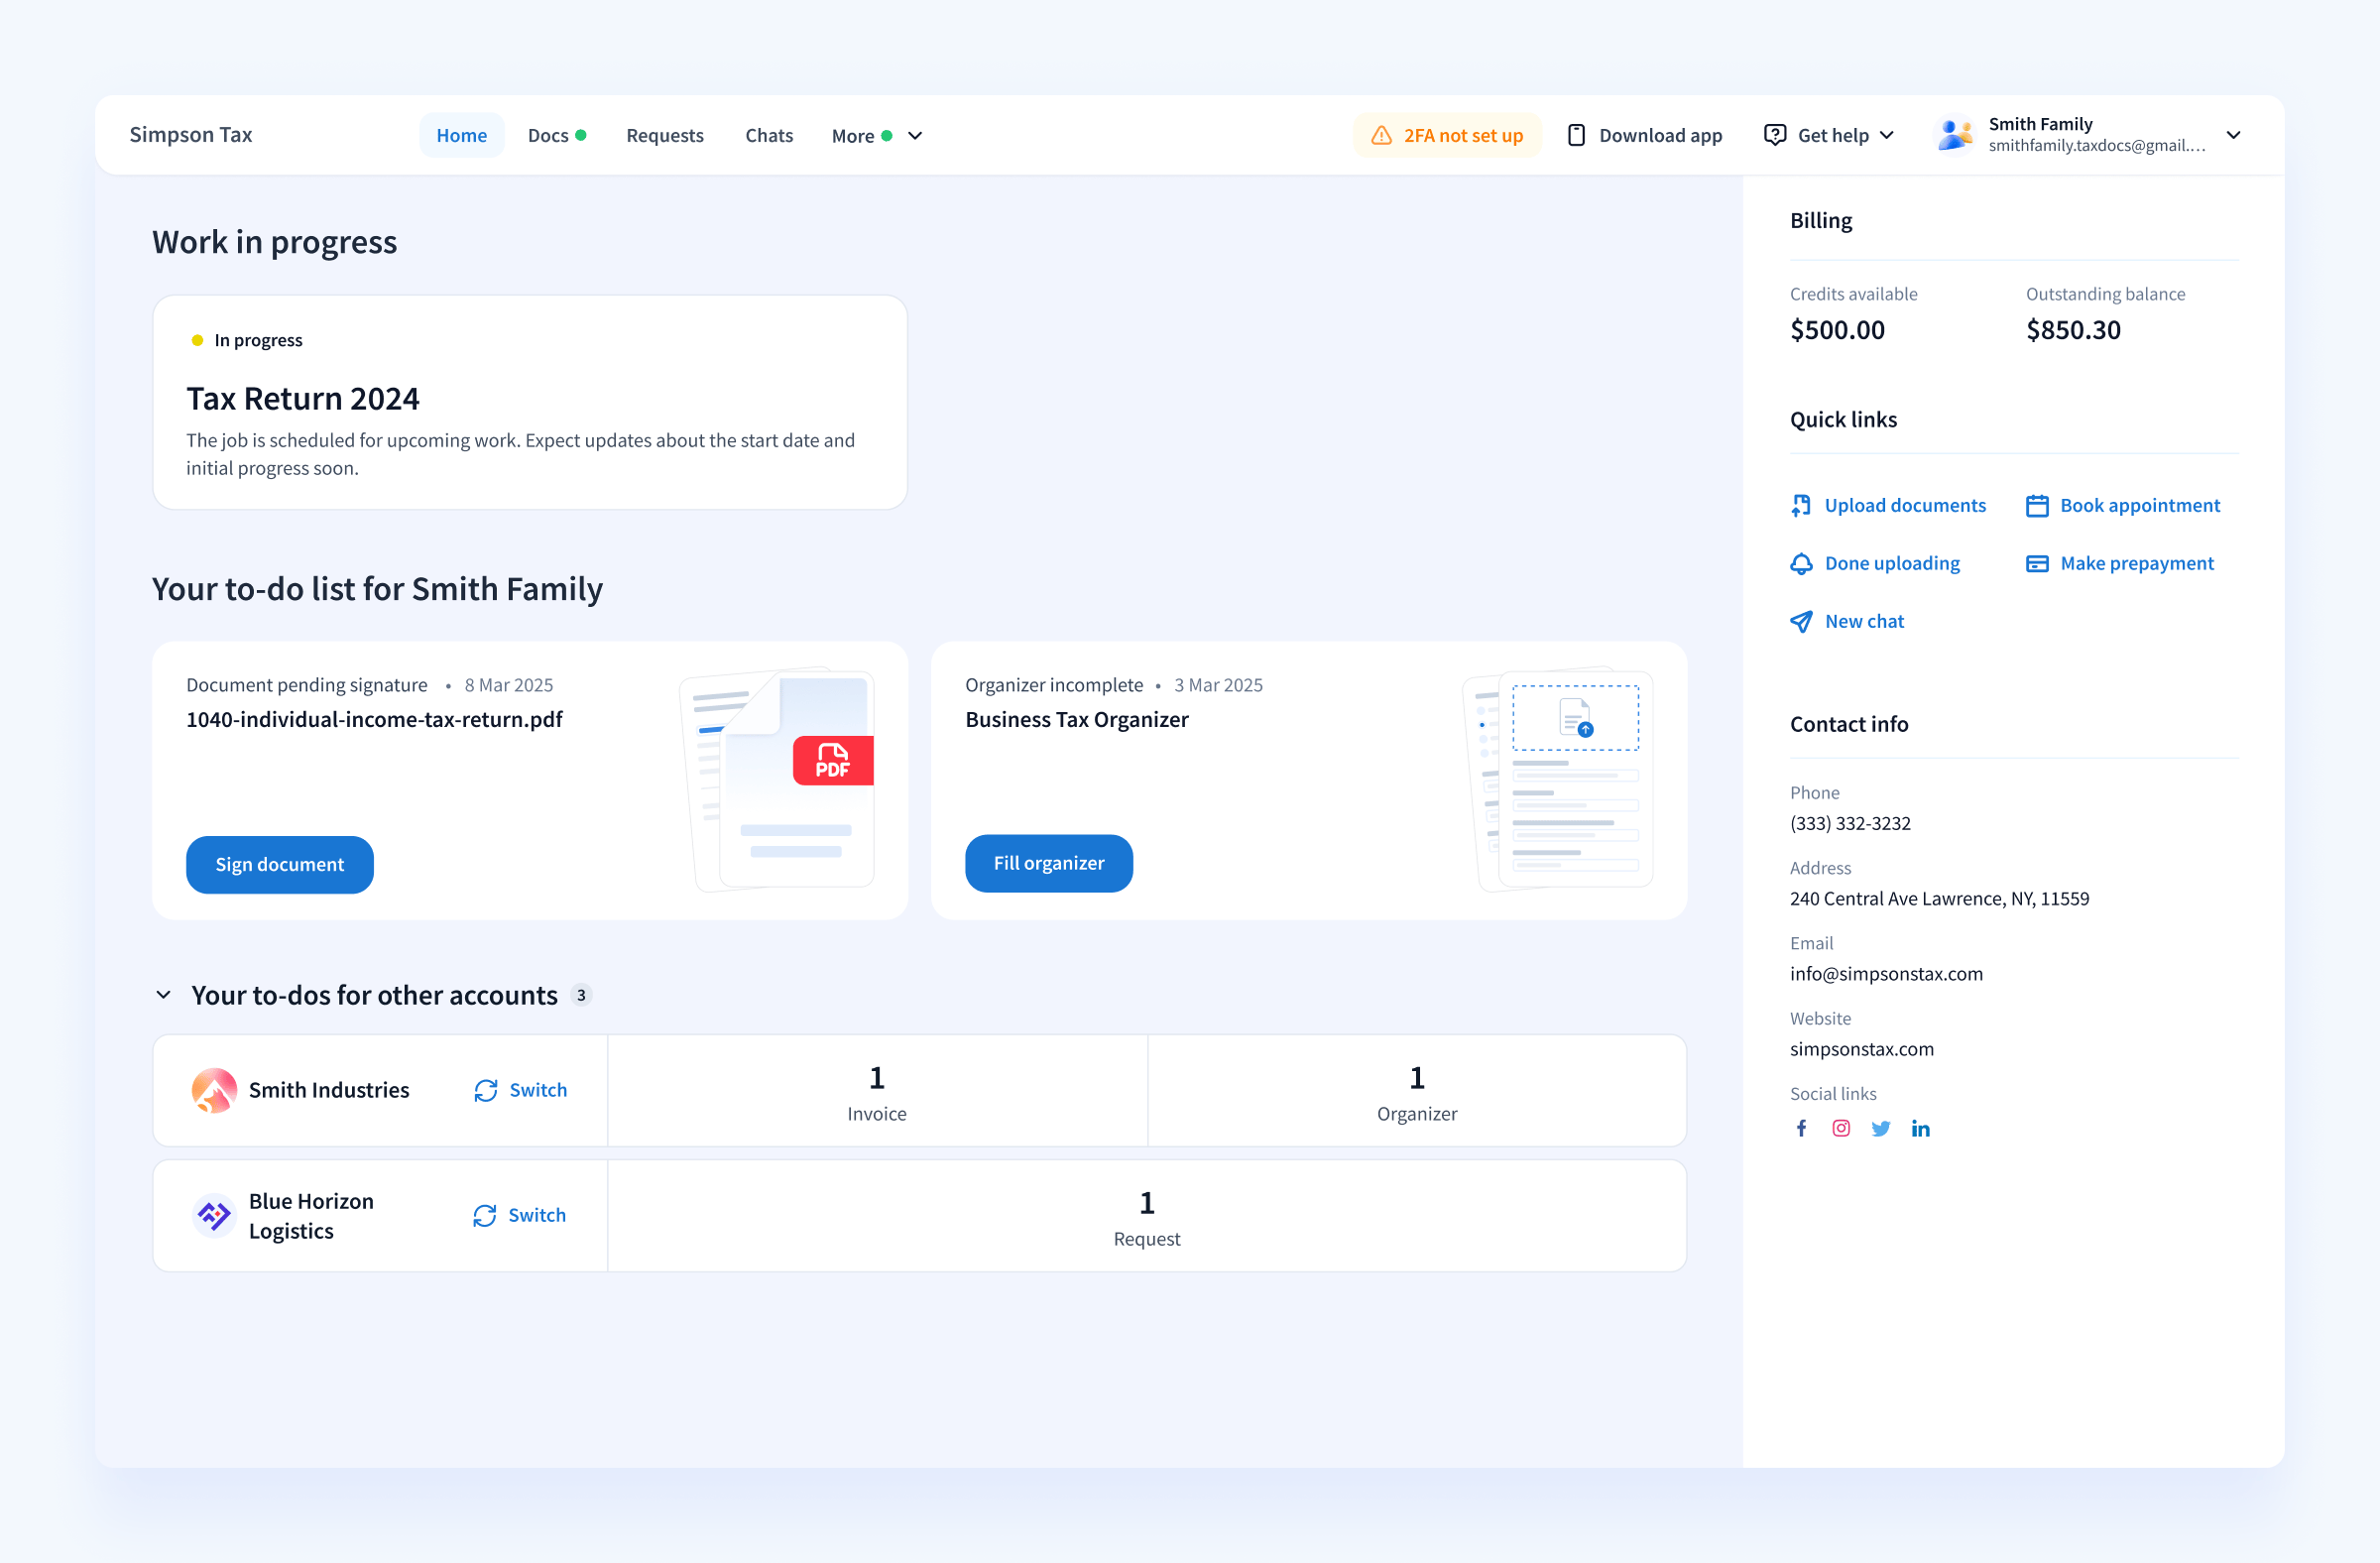Click 2FA not set up alert
The width and height of the screenshot is (2380, 1563).
[1447, 135]
